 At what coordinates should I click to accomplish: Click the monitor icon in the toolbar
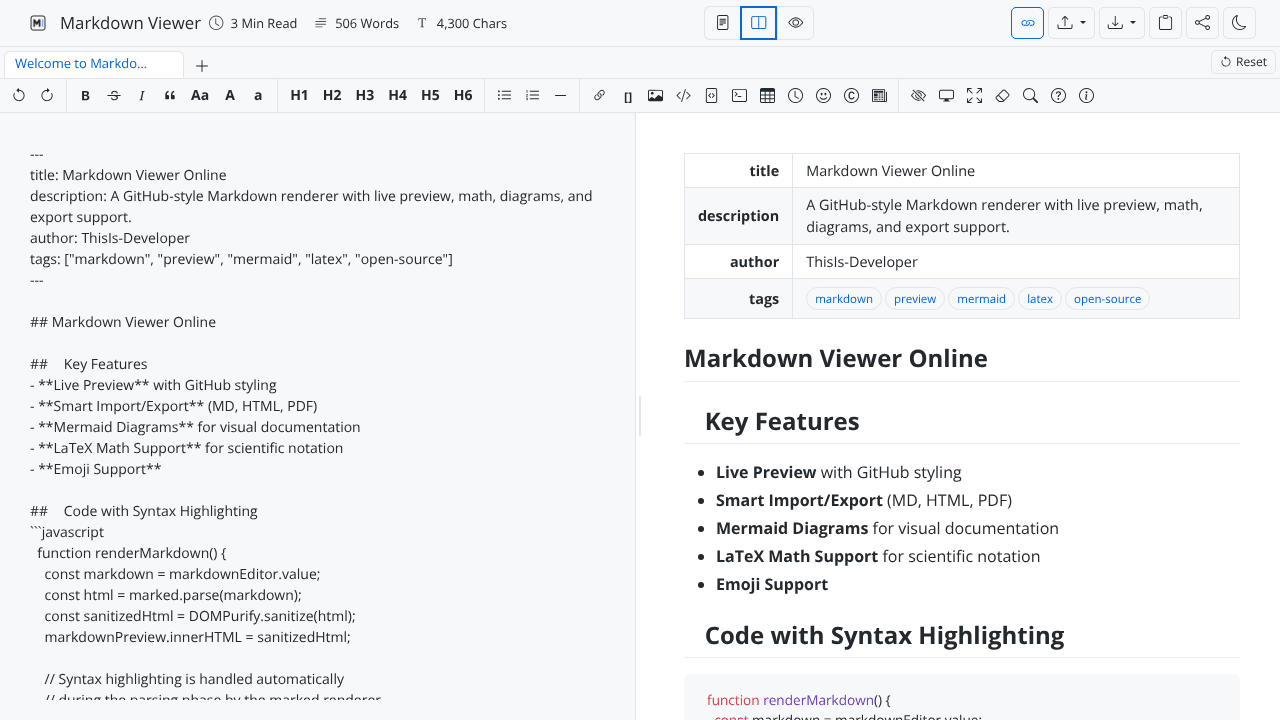[947, 96]
